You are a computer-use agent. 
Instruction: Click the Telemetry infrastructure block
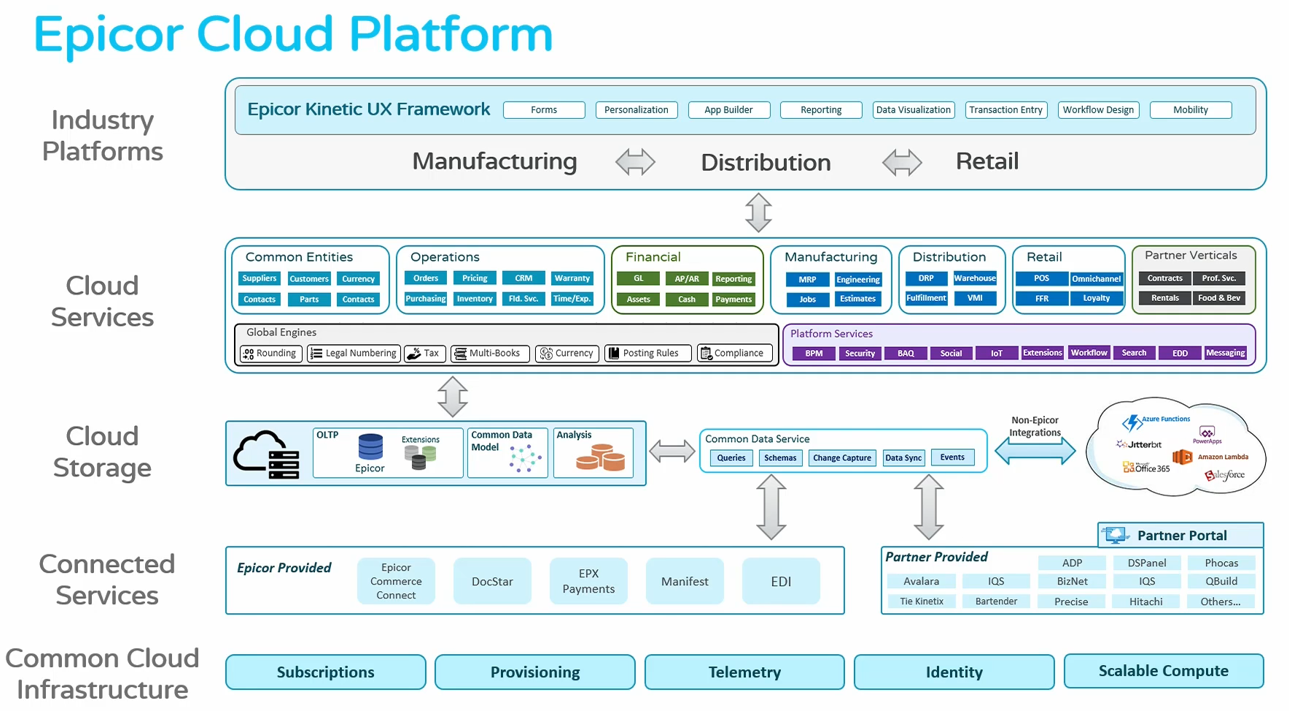(744, 672)
